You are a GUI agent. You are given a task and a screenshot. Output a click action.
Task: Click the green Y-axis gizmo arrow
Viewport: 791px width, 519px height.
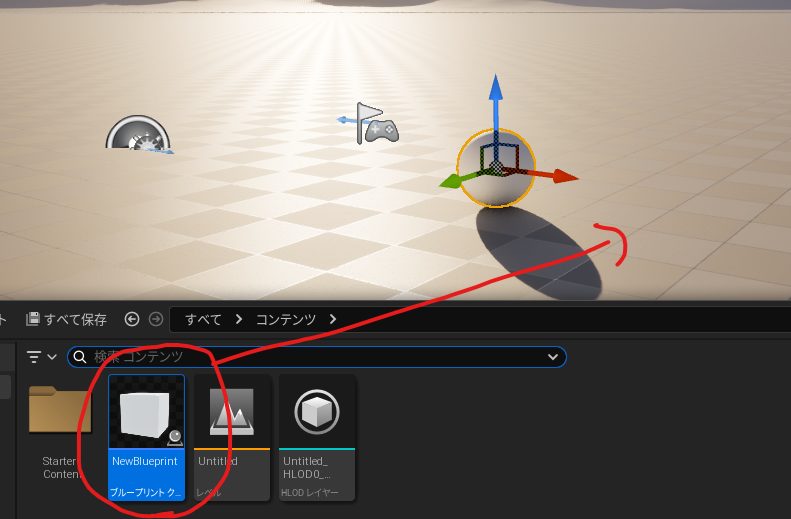click(x=451, y=182)
